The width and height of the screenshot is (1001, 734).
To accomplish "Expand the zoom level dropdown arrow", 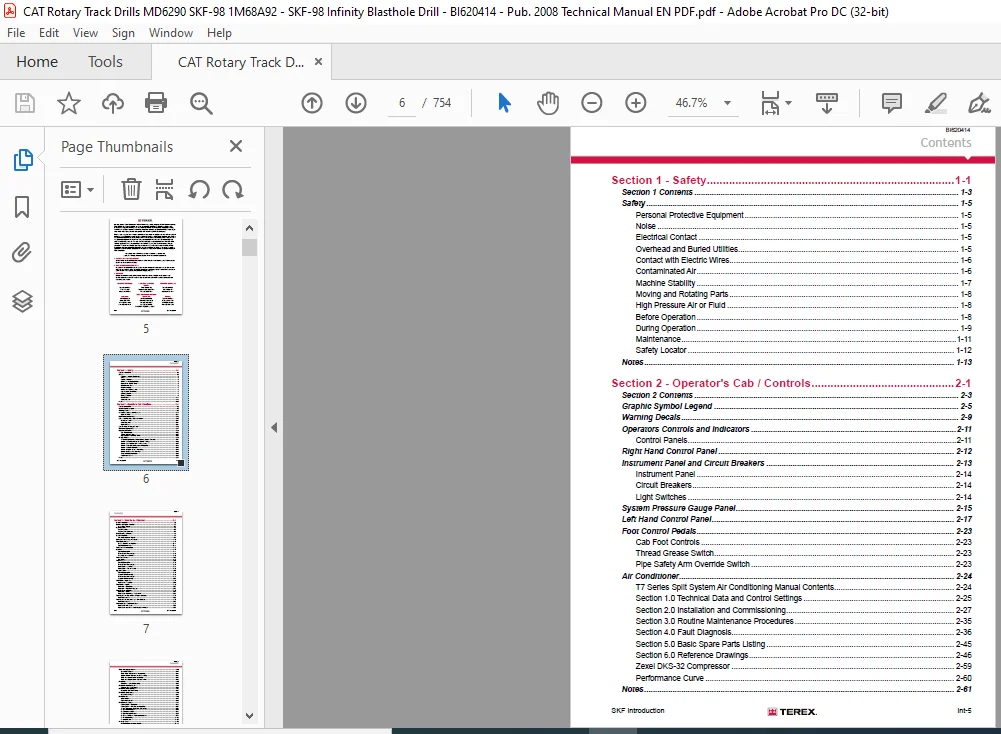I will [x=727, y=103].
